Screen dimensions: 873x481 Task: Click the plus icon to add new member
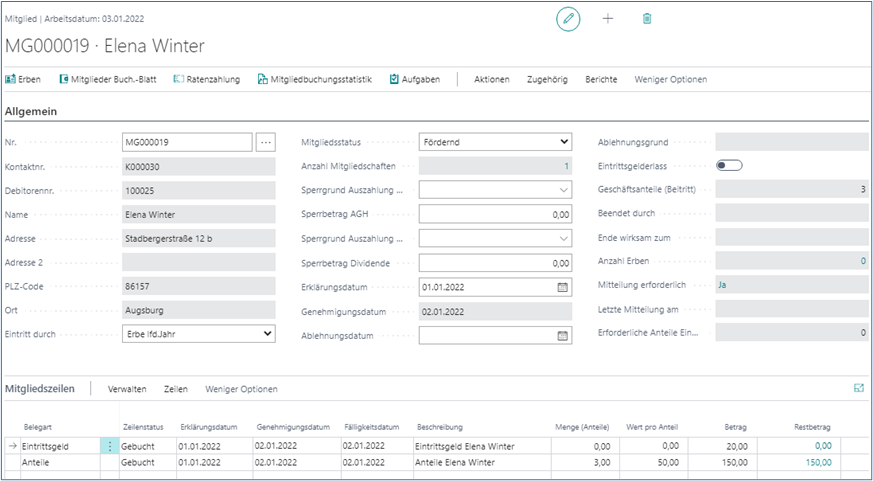pos(608,19)
